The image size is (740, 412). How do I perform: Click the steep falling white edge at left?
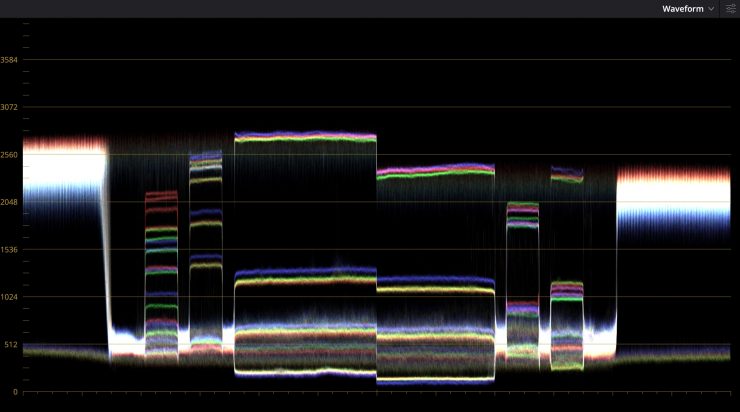tap(106, 260)
